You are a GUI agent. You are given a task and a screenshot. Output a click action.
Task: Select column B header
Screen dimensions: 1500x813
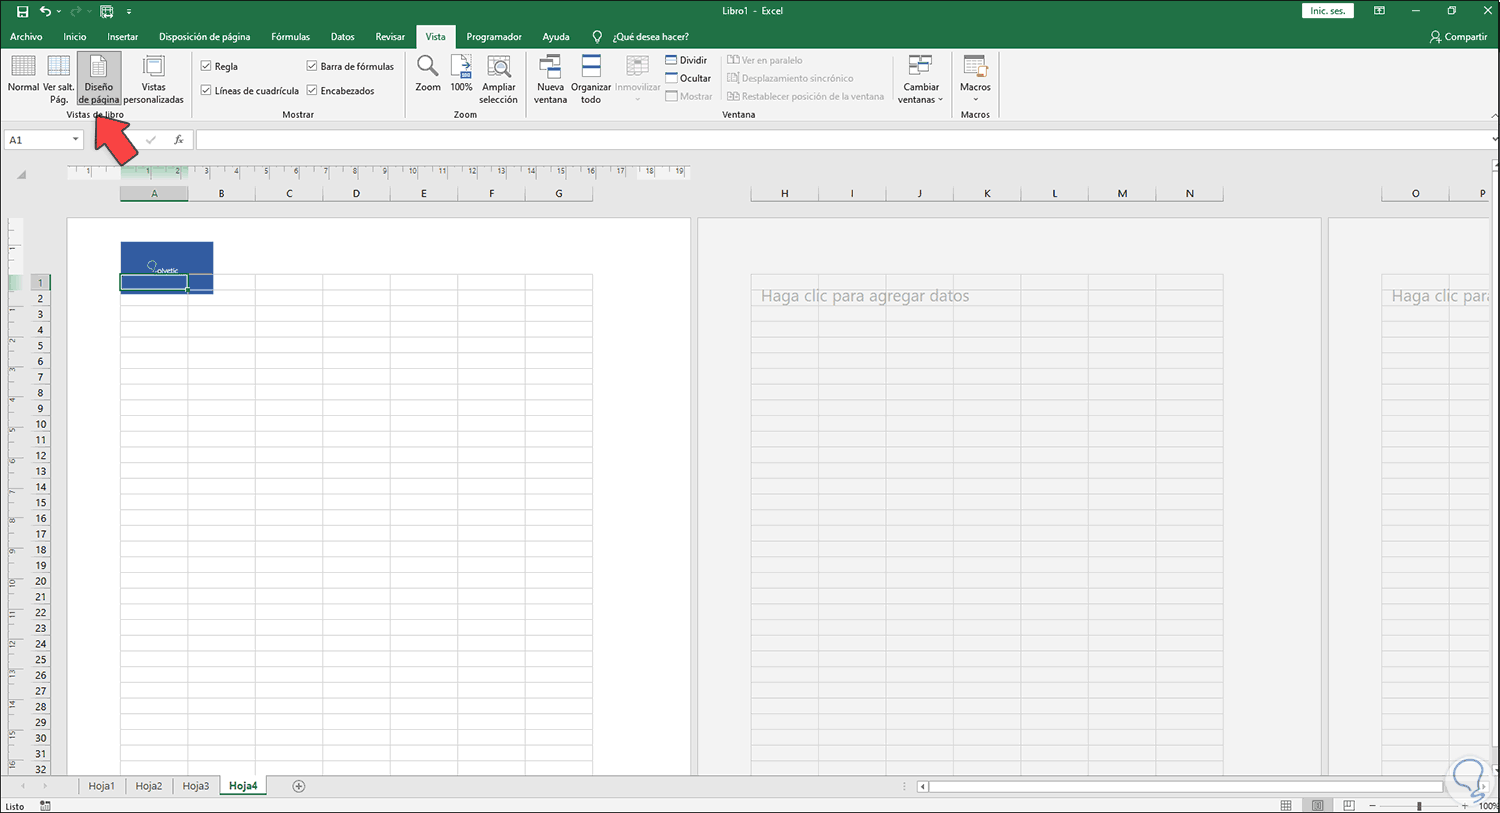pyautogui.click(x=222, y=194)
